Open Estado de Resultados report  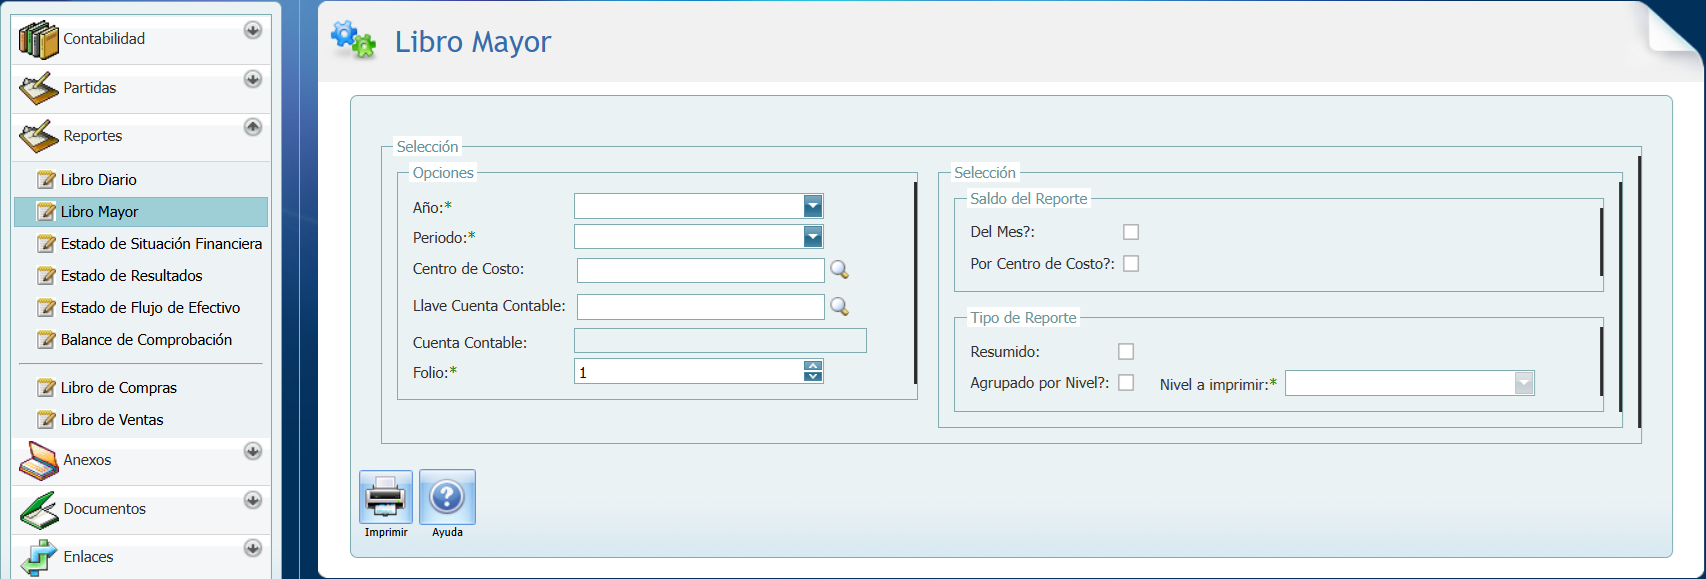coord(131,276)
